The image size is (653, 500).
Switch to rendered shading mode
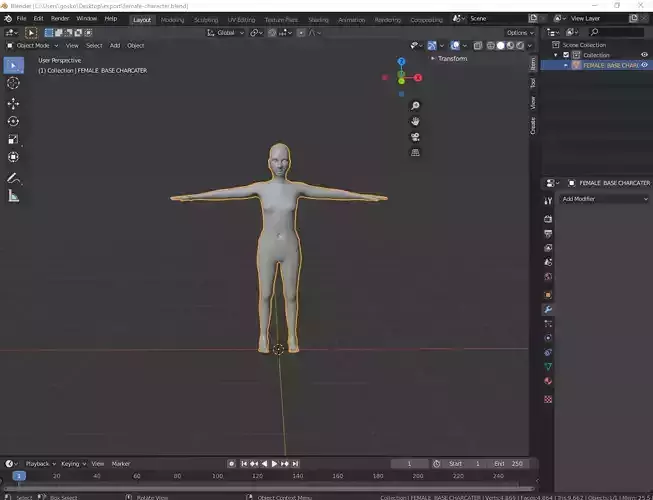tap(520, 46)
